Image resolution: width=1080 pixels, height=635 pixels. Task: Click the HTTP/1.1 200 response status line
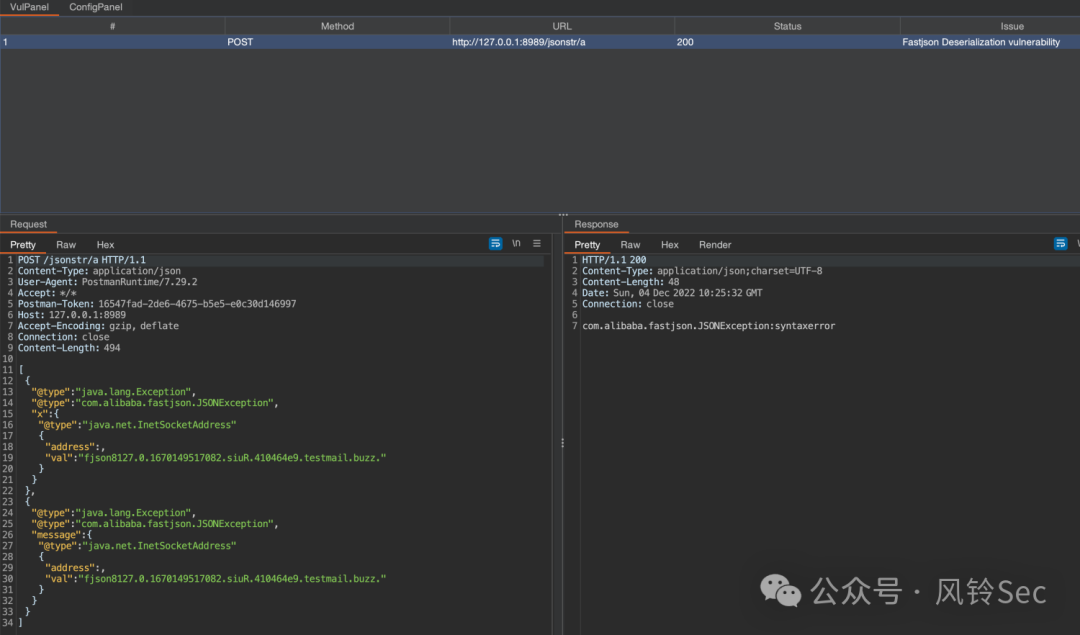[x=614, y=260]
